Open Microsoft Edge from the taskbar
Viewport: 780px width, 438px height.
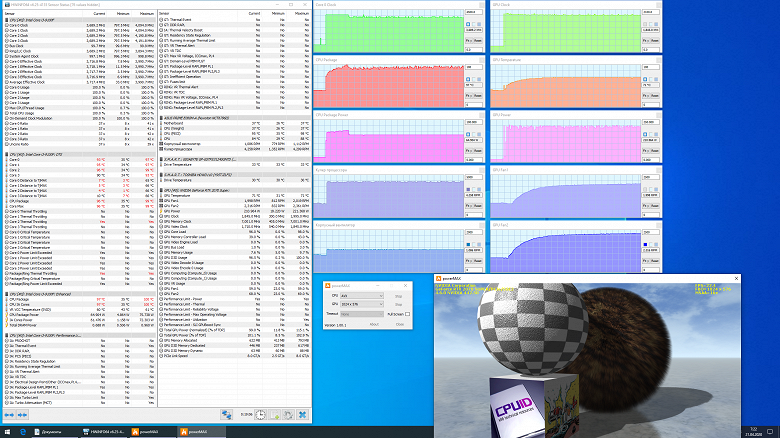pyautogui.click(x=23, y=432)
